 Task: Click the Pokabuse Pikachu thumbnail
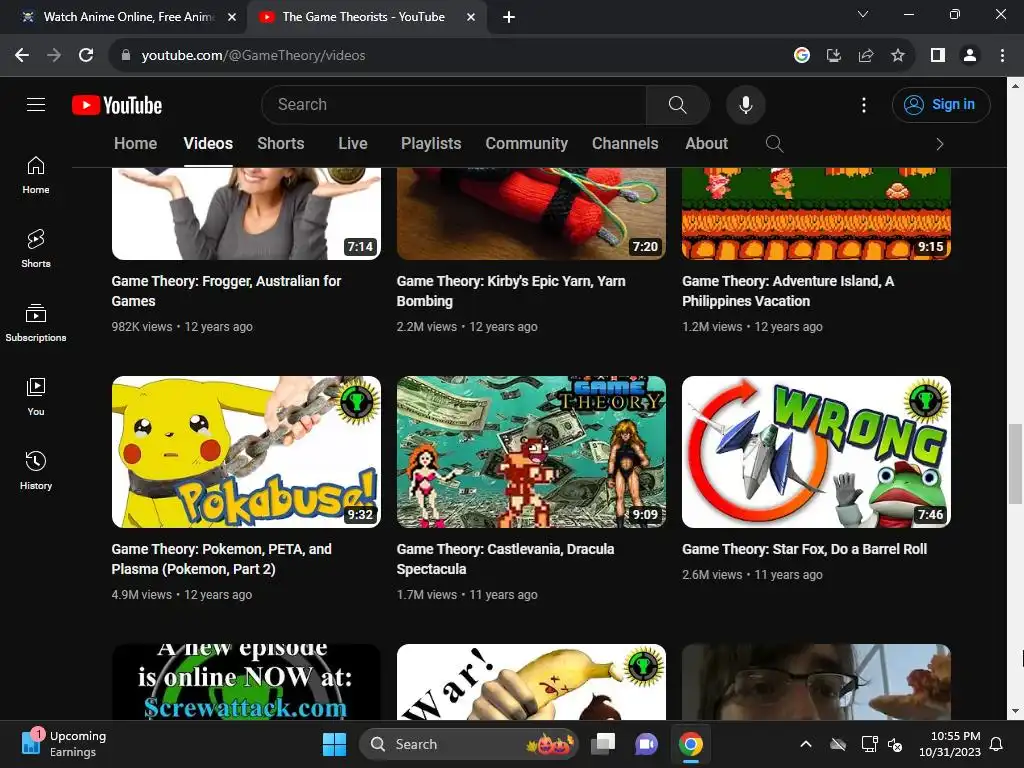click(x=246, y=452)
